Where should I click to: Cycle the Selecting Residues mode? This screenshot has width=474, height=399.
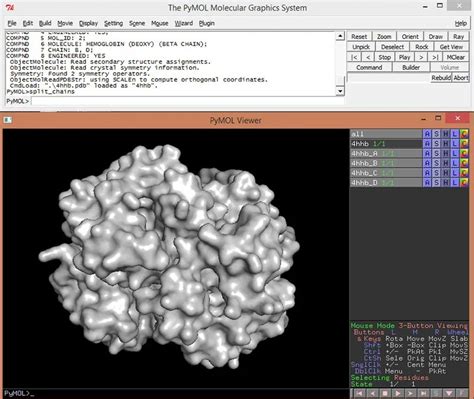[389, 377]
